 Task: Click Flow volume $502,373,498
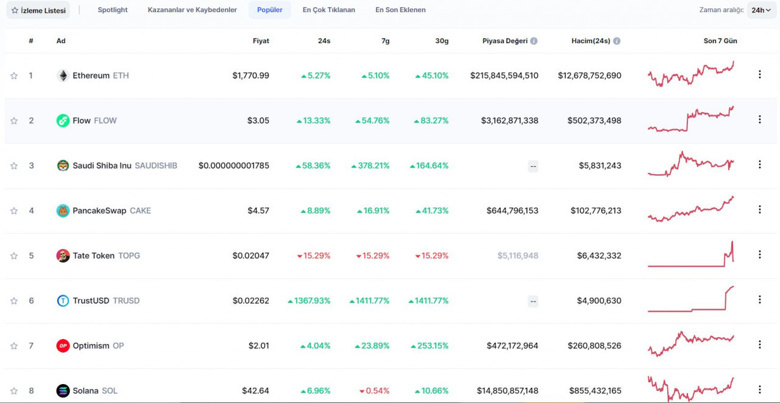(594, 120)
